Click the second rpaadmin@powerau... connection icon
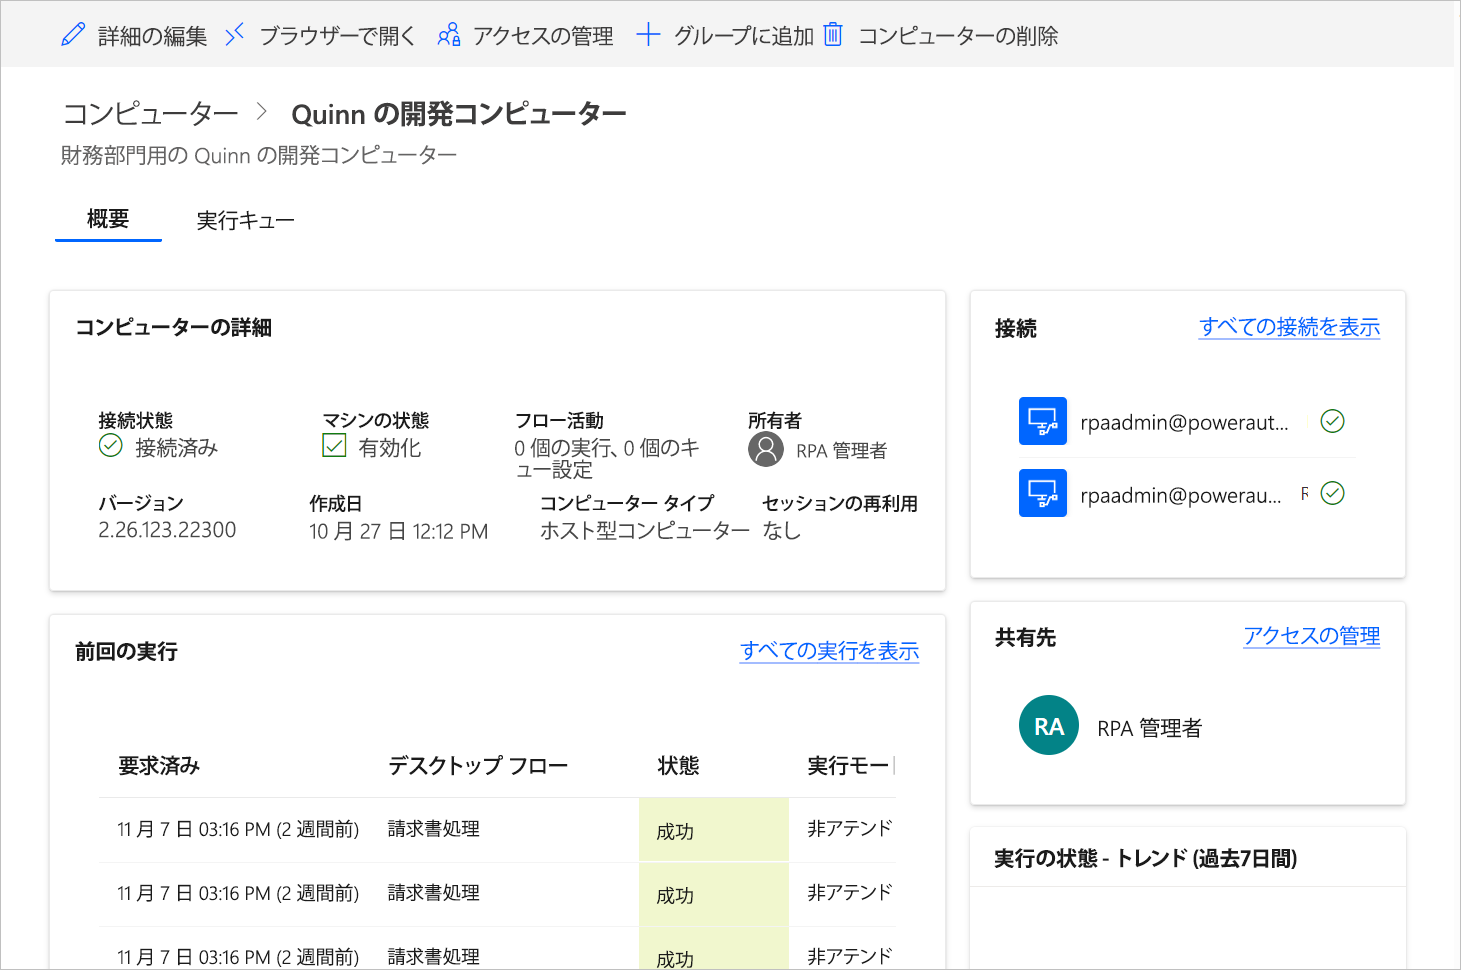Viewport: 1461px width, 970px height. 1043,493
